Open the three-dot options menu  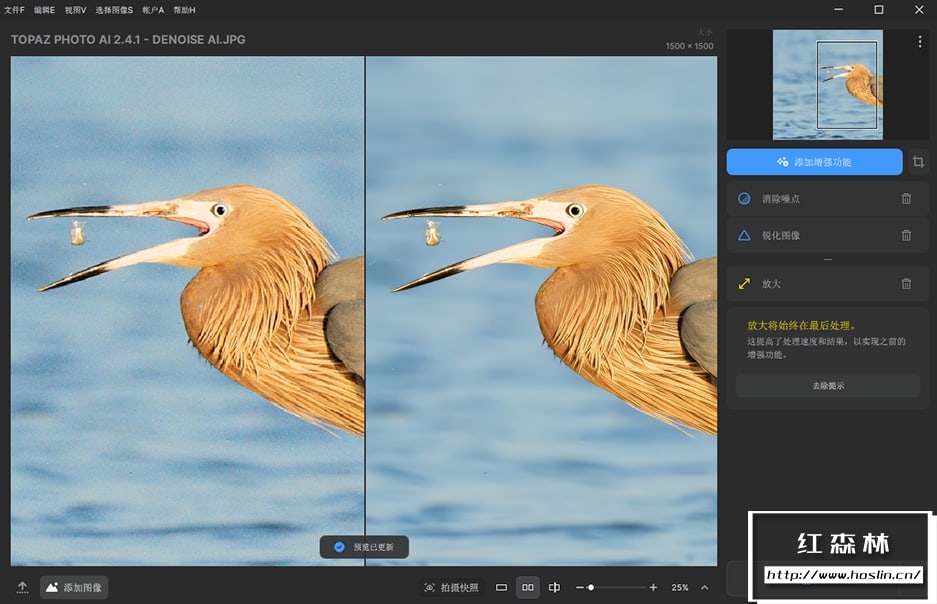click(920, 42)
